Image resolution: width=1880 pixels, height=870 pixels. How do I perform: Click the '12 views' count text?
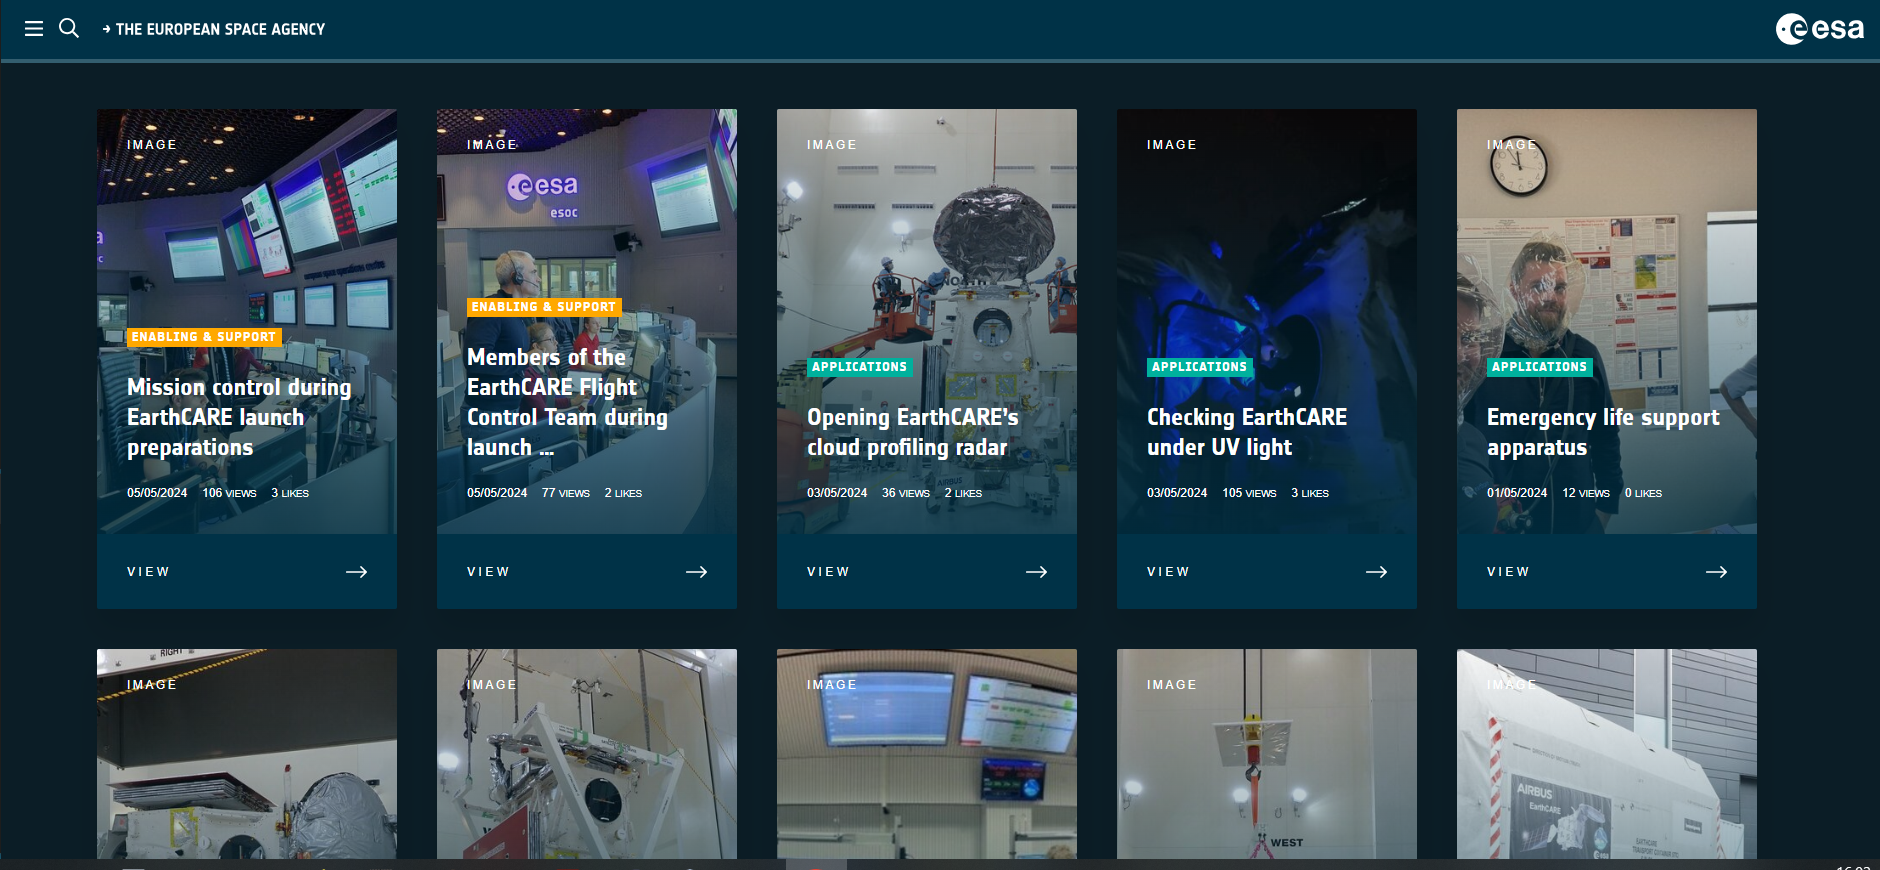click(1586, 493)
